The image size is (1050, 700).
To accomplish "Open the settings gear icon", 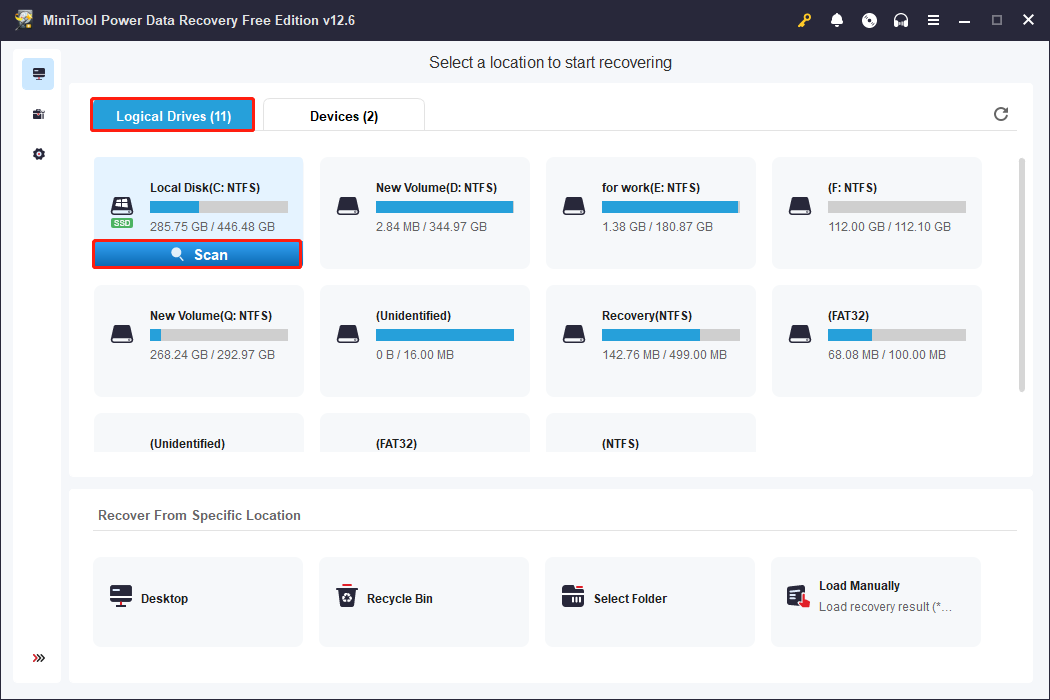I will click(38, 153).
